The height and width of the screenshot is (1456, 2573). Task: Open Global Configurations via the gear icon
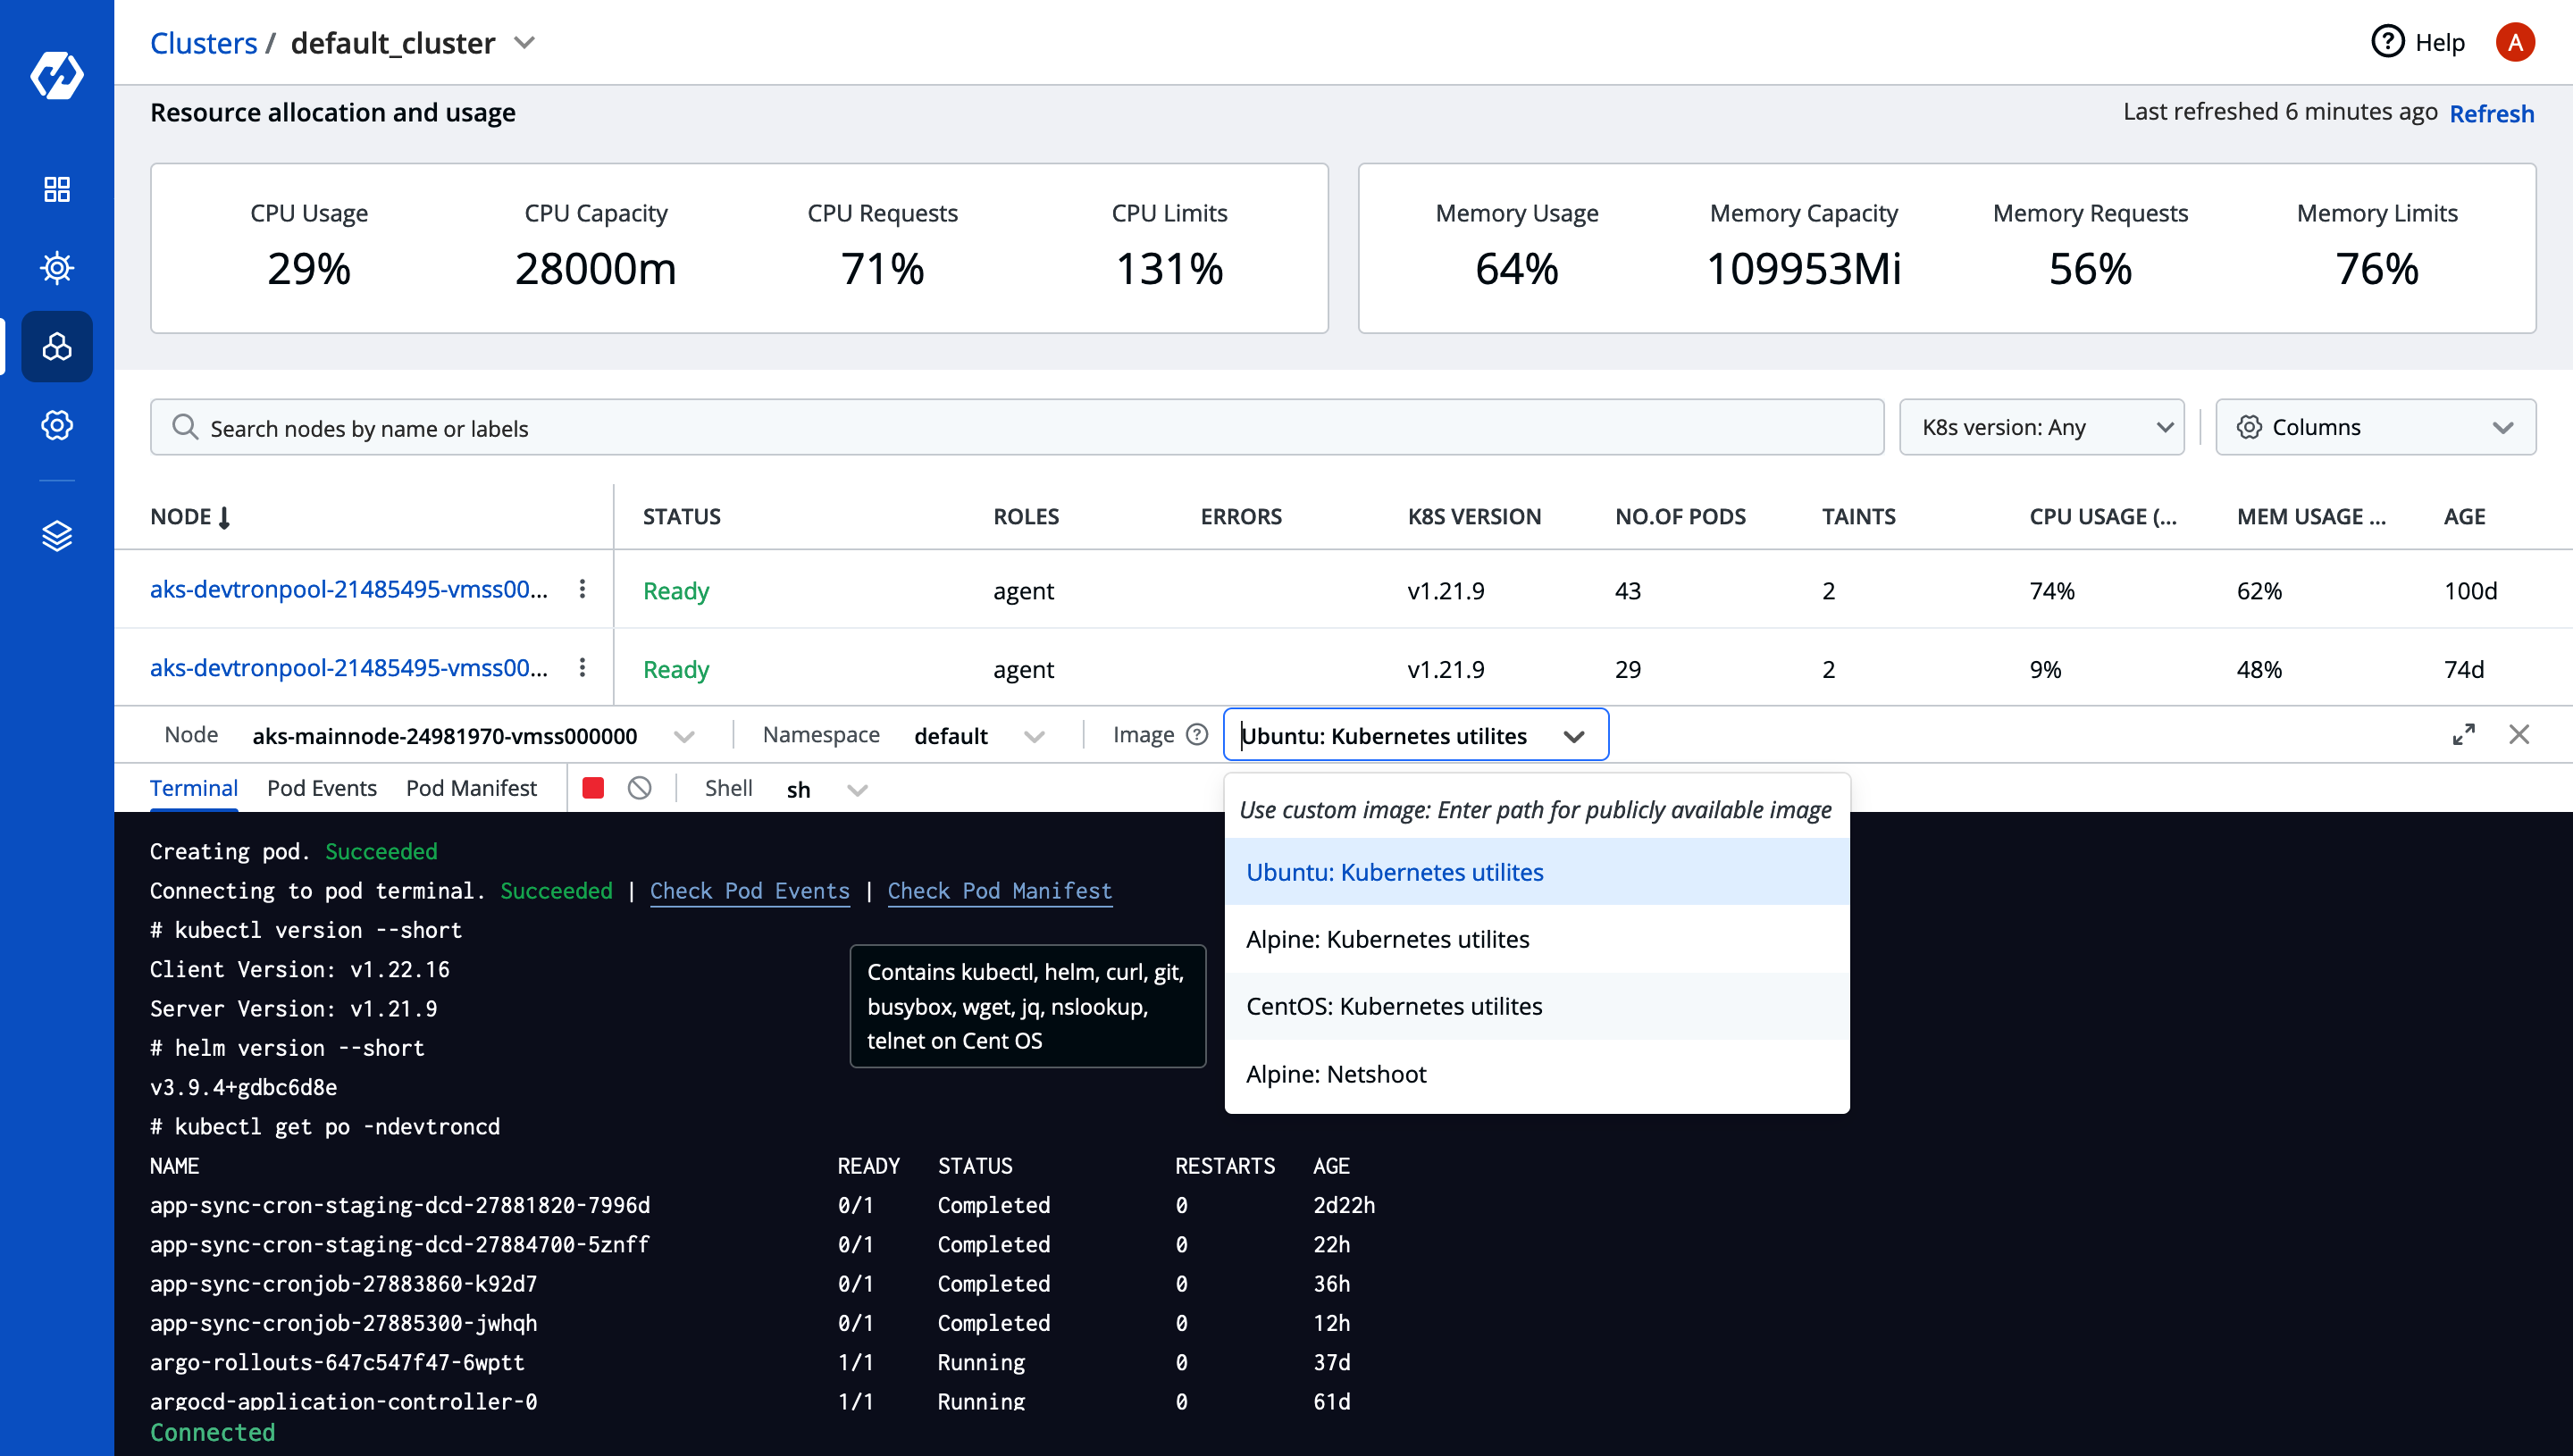click(57, 425)
